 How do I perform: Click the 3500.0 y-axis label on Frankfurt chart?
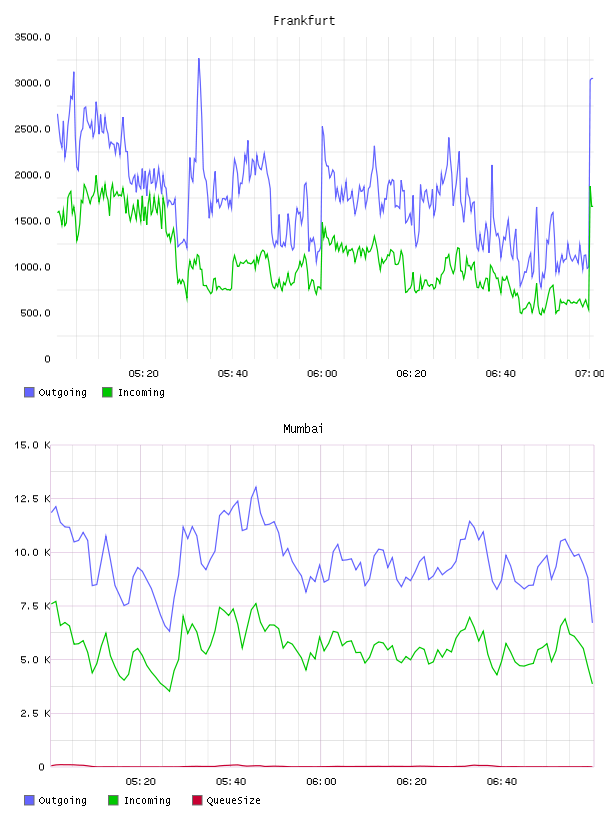(32, 37)
